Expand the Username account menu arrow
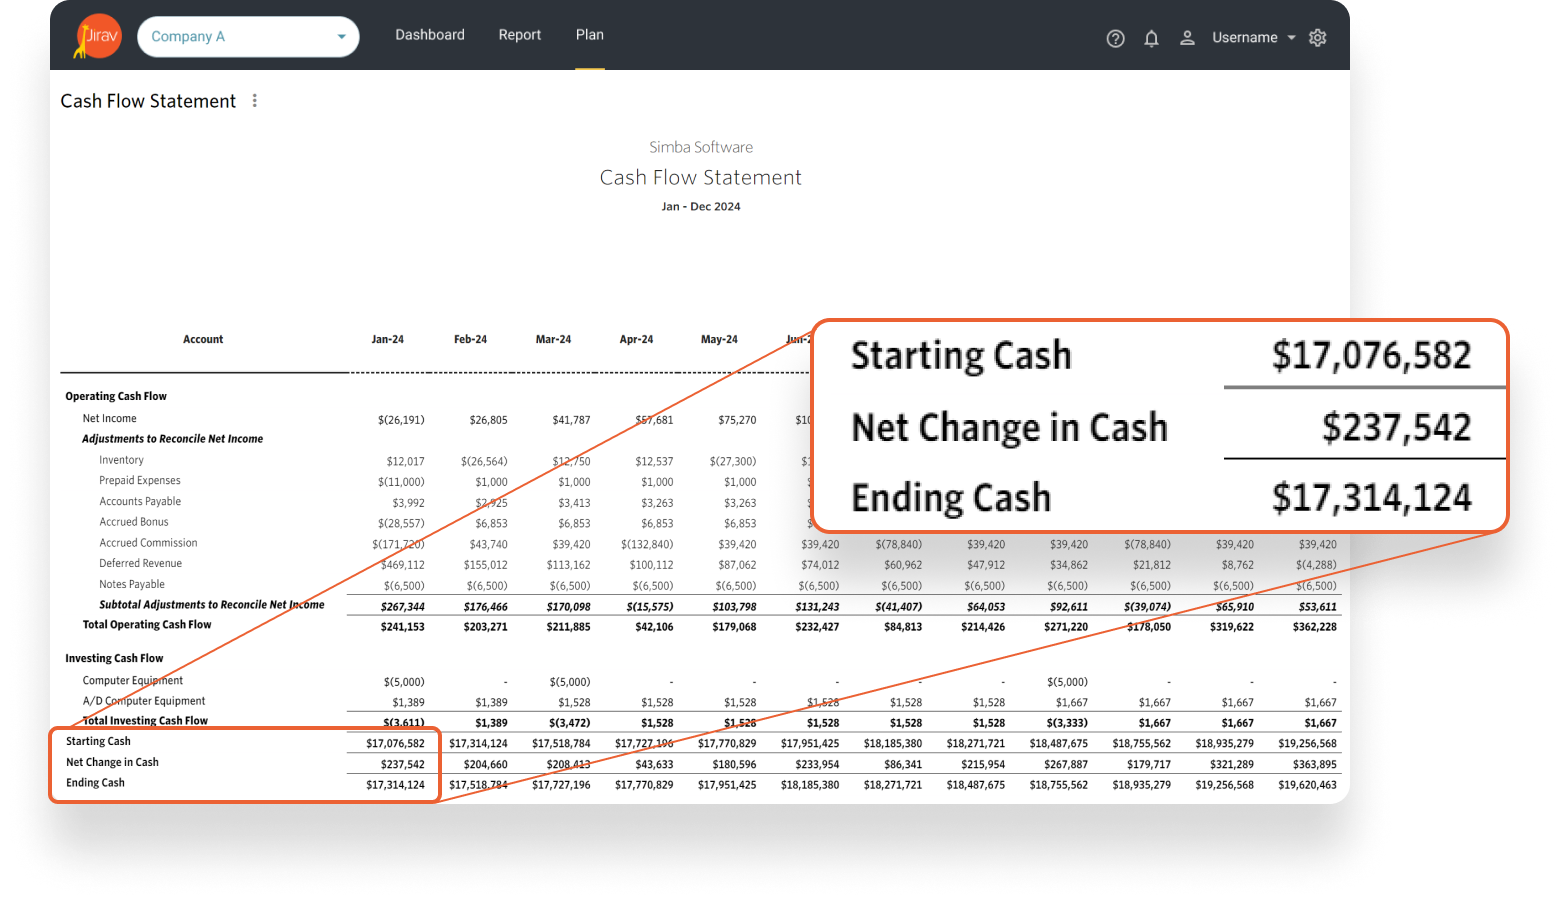Screen dimensions: 1558x900 [x=1291, y=38]
